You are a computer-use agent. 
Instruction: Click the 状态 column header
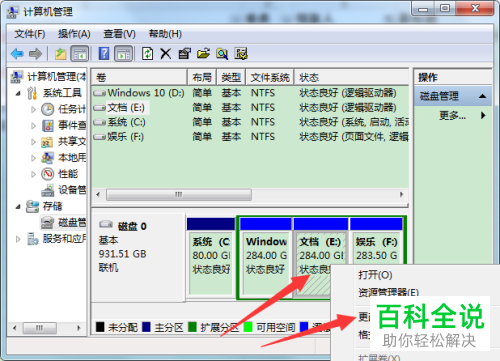click(x=352, y=77)
